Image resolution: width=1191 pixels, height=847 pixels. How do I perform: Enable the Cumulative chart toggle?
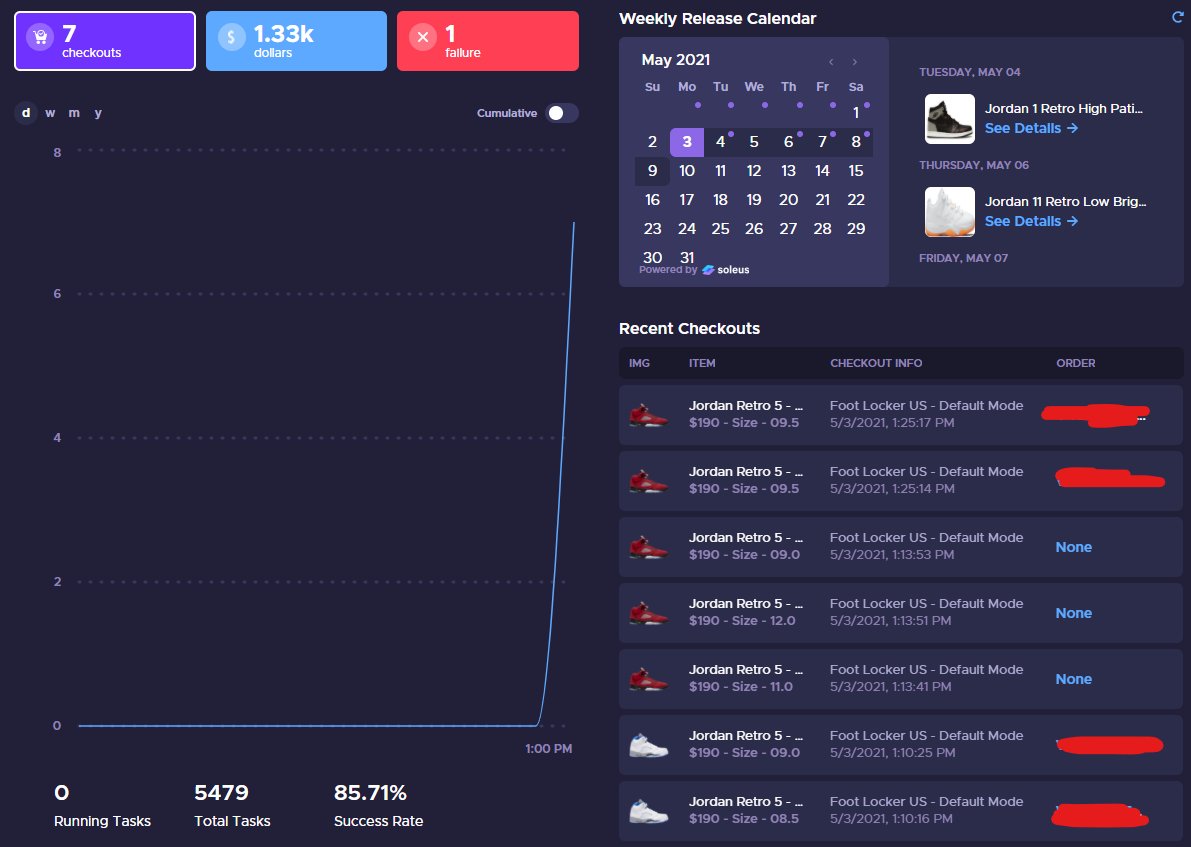coord(562,113)
